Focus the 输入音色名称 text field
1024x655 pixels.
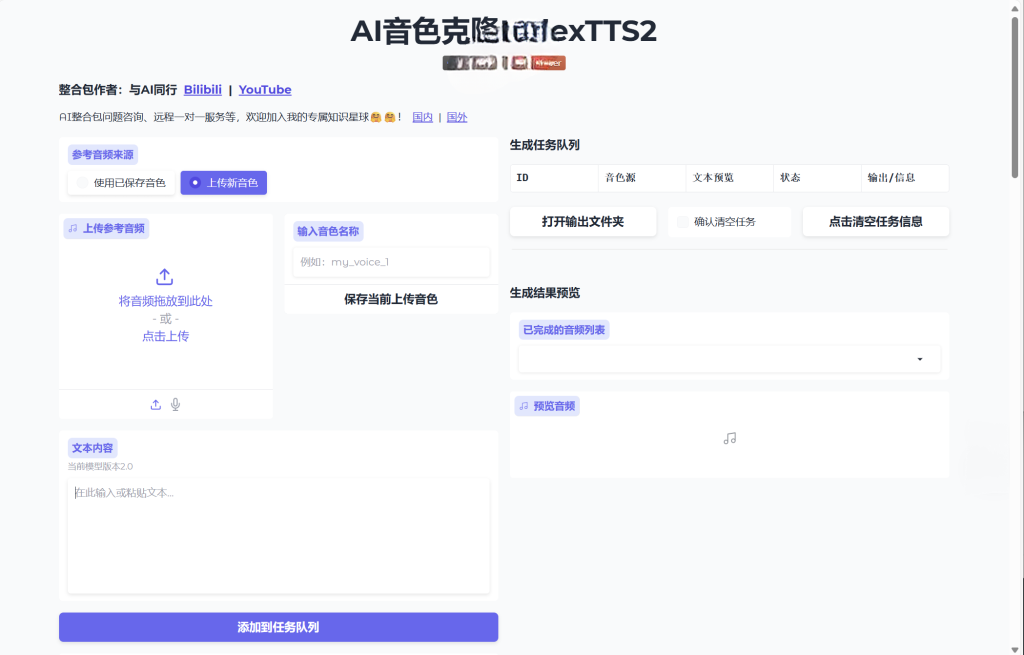[387, 262]
